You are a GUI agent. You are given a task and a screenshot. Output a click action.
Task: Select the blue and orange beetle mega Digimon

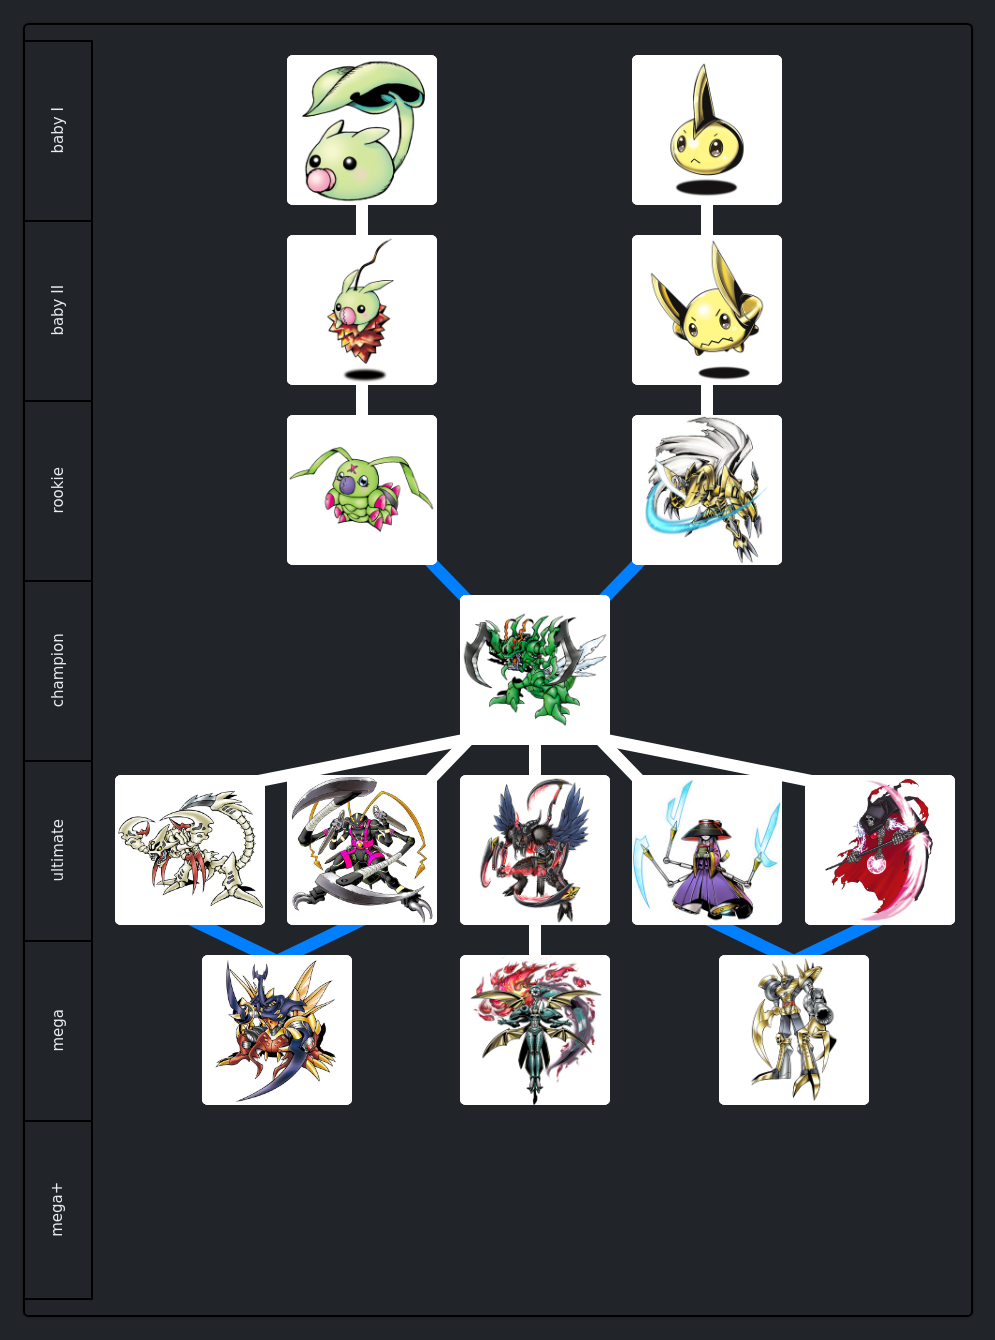(x=277, y=1030)
